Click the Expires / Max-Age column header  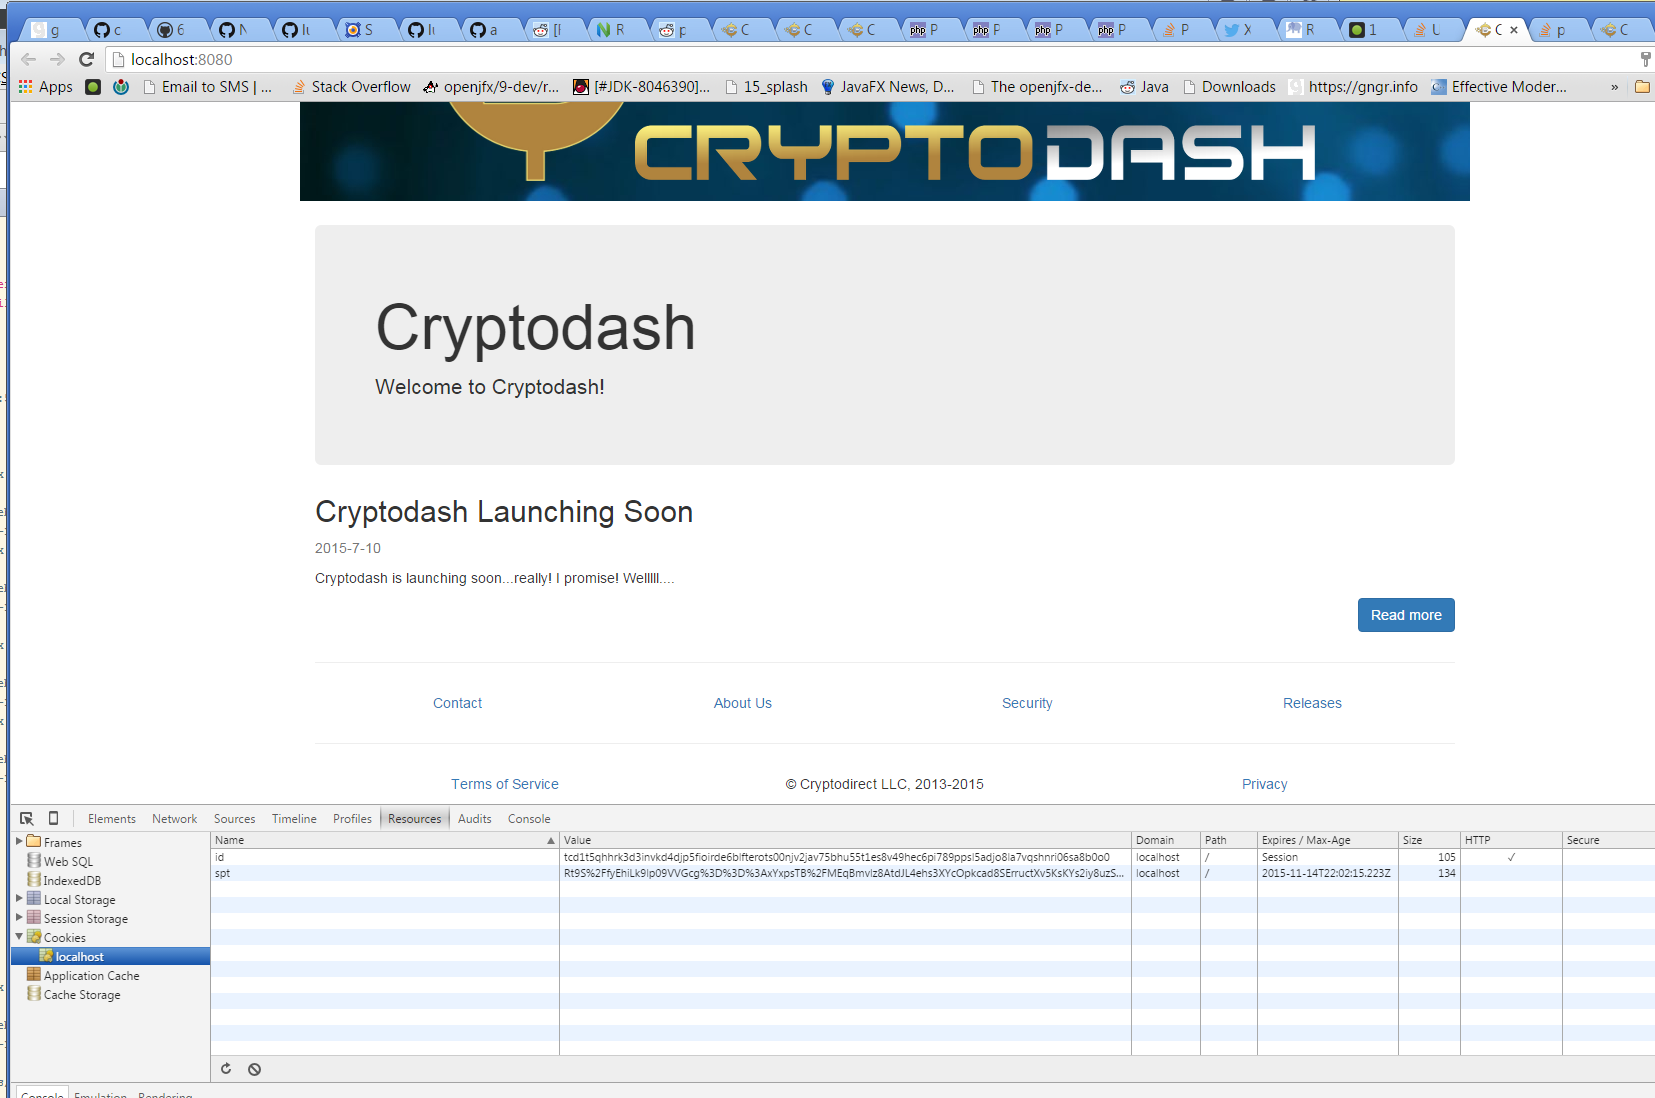(x=1328, y=840)
